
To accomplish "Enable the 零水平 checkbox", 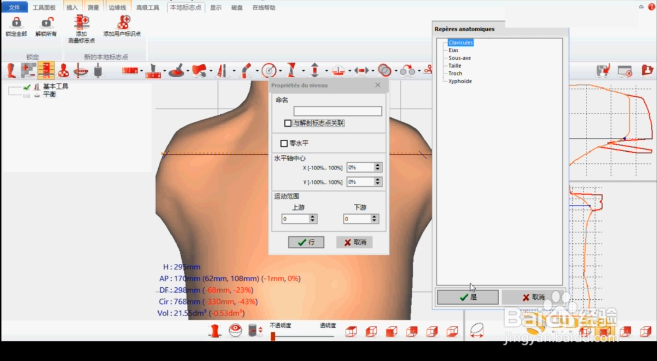I will click(x=284, y=143).
